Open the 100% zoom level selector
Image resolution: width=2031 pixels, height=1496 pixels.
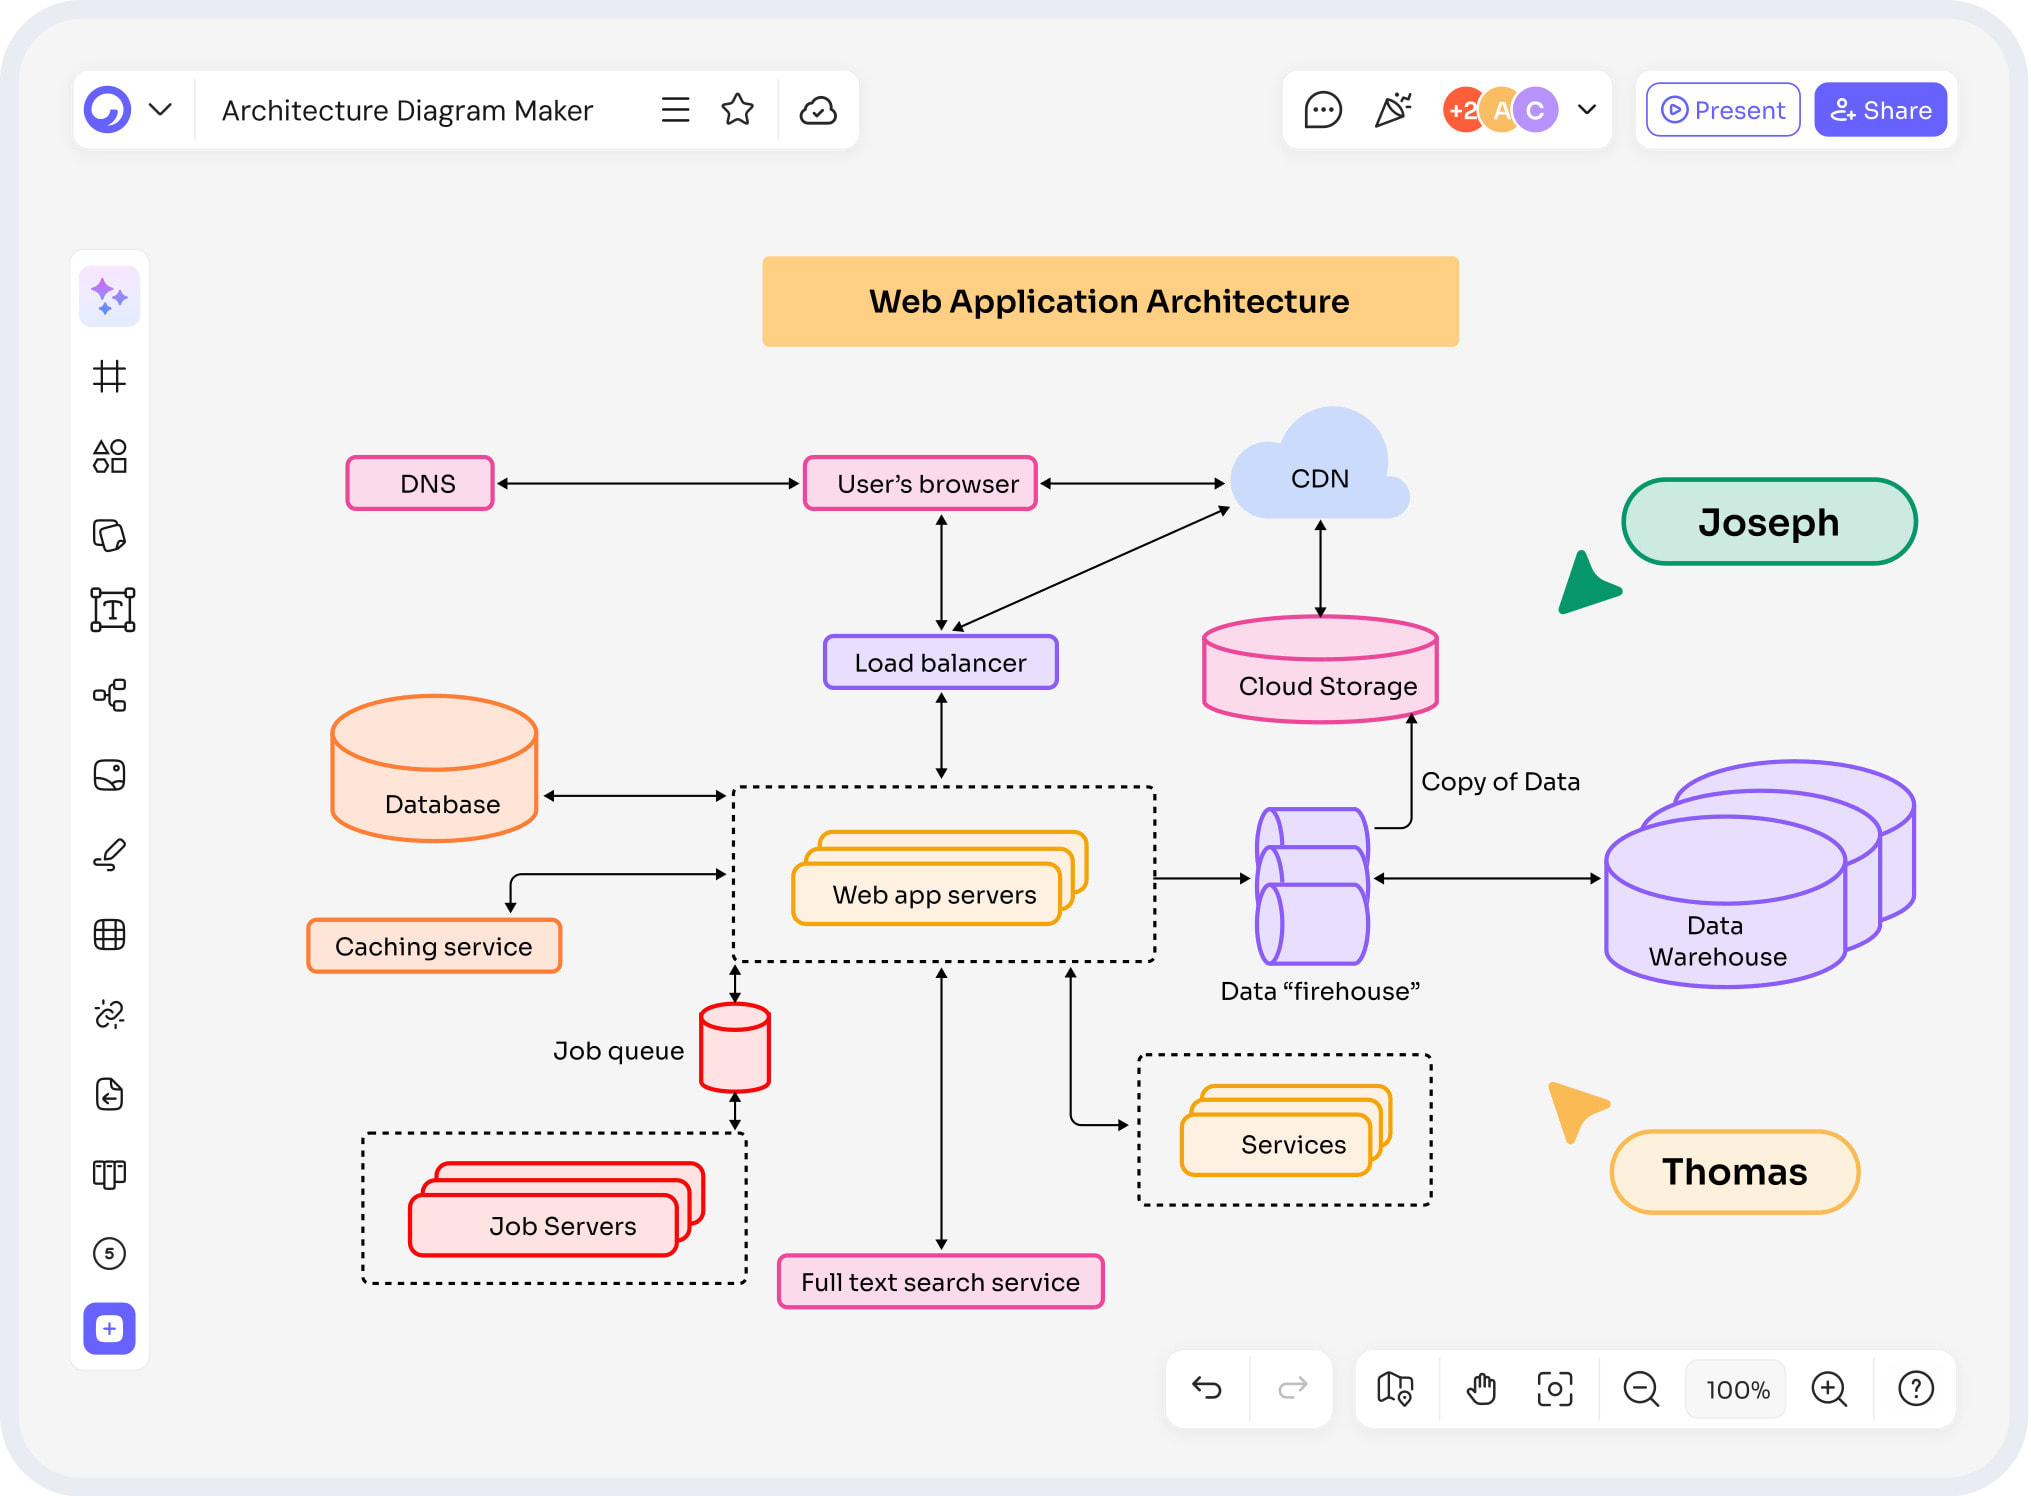1737,1389
